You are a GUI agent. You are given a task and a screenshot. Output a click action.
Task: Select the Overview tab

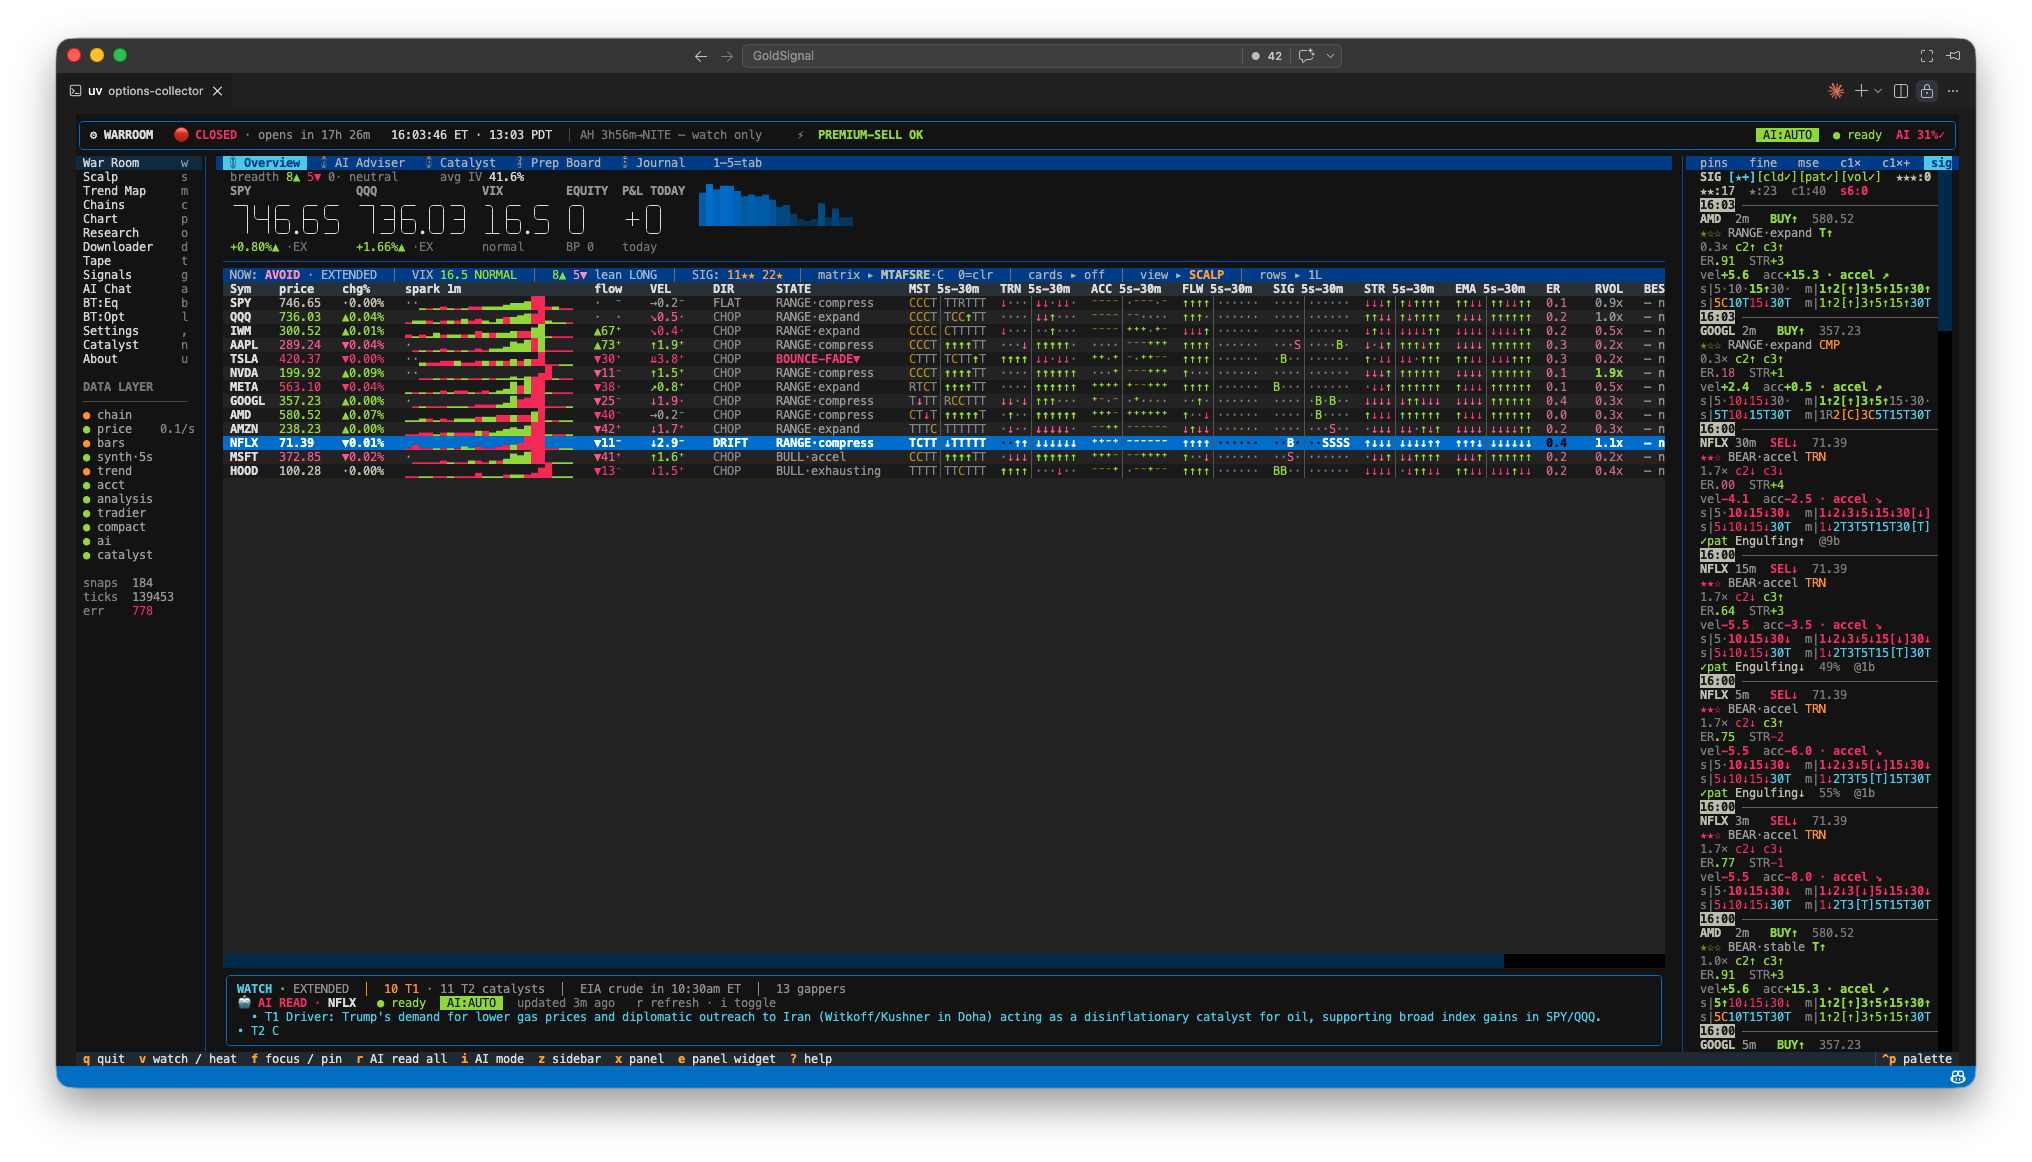[265, 163]
